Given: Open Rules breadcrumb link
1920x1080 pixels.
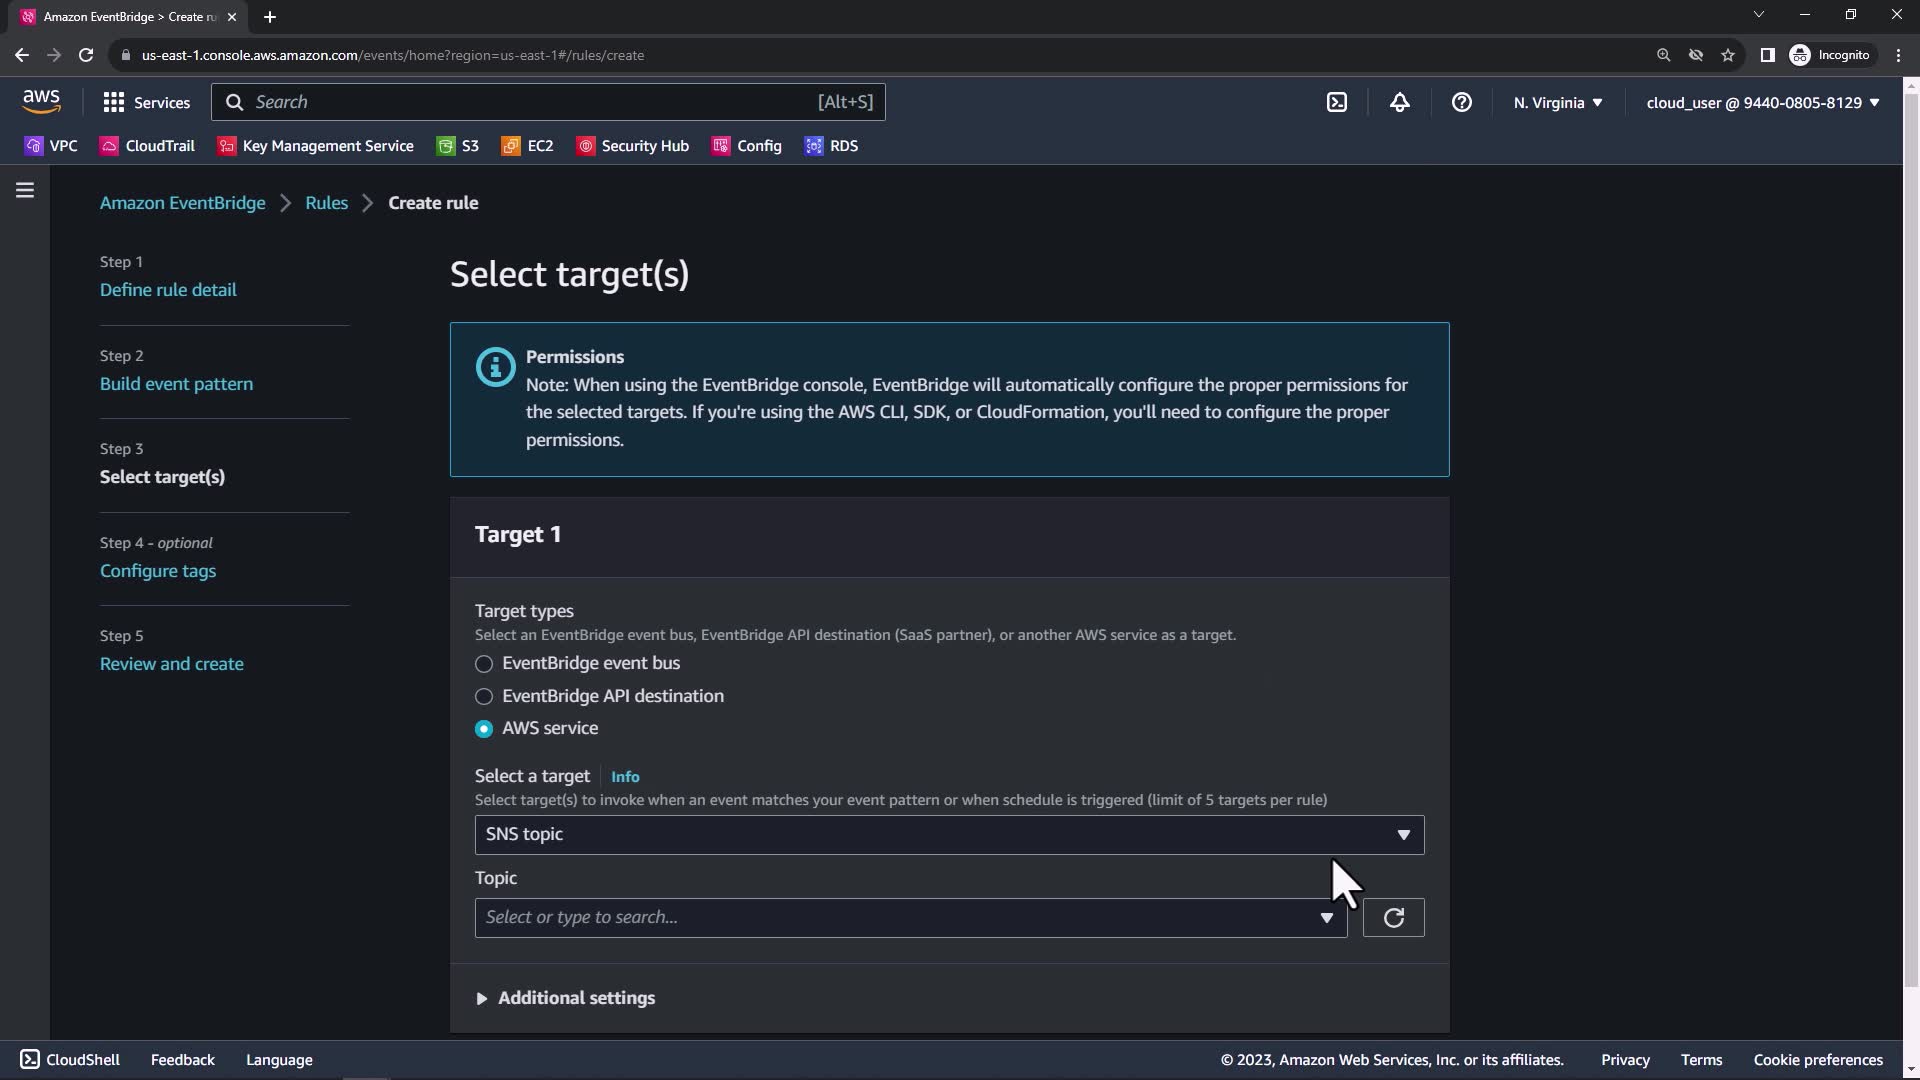Looking at the screenshot, I should (x=326, y=203).
